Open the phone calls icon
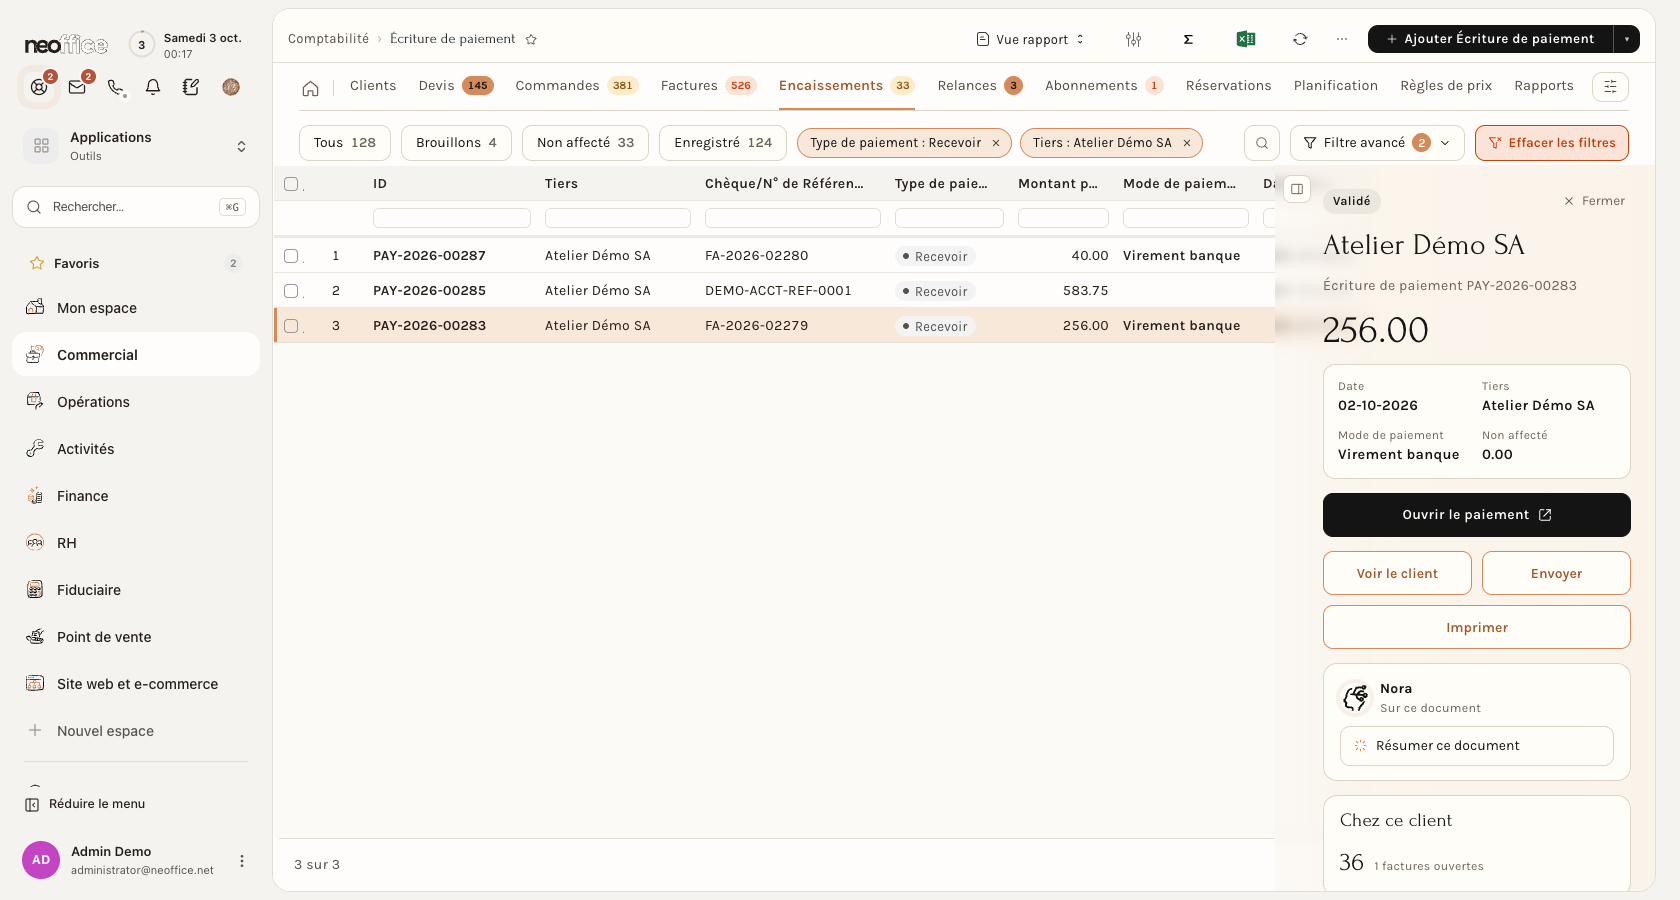This screenshot has width=1680, height=900. point(115,87)
